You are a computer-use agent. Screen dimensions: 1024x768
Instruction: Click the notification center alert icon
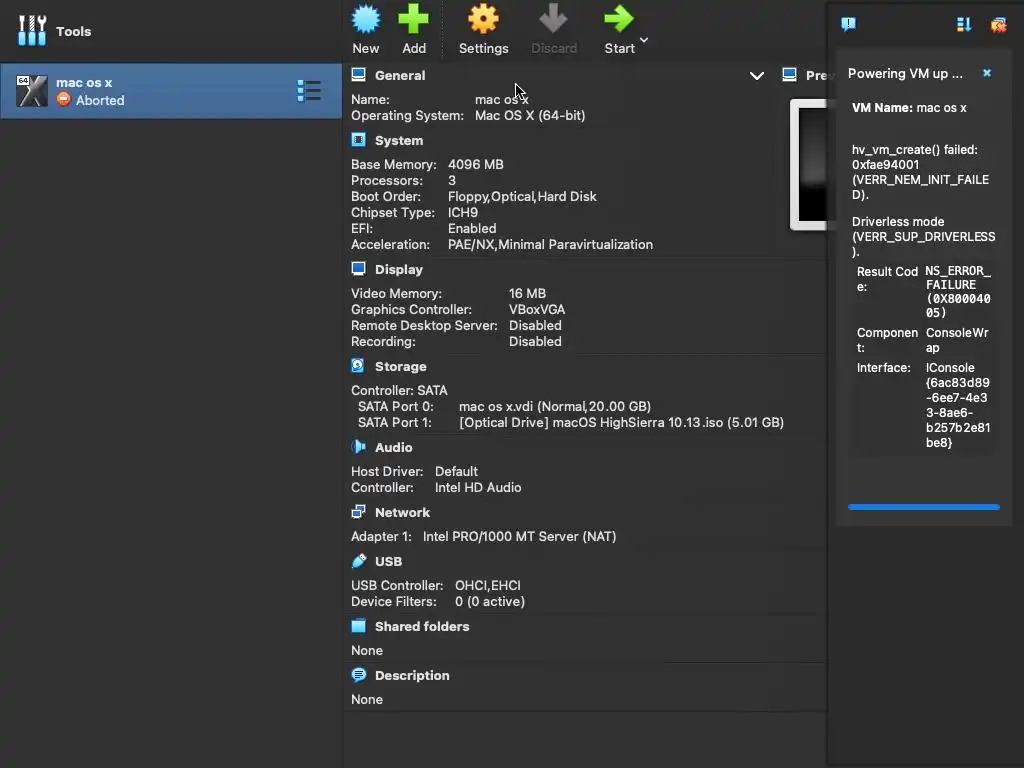point(848,25)
